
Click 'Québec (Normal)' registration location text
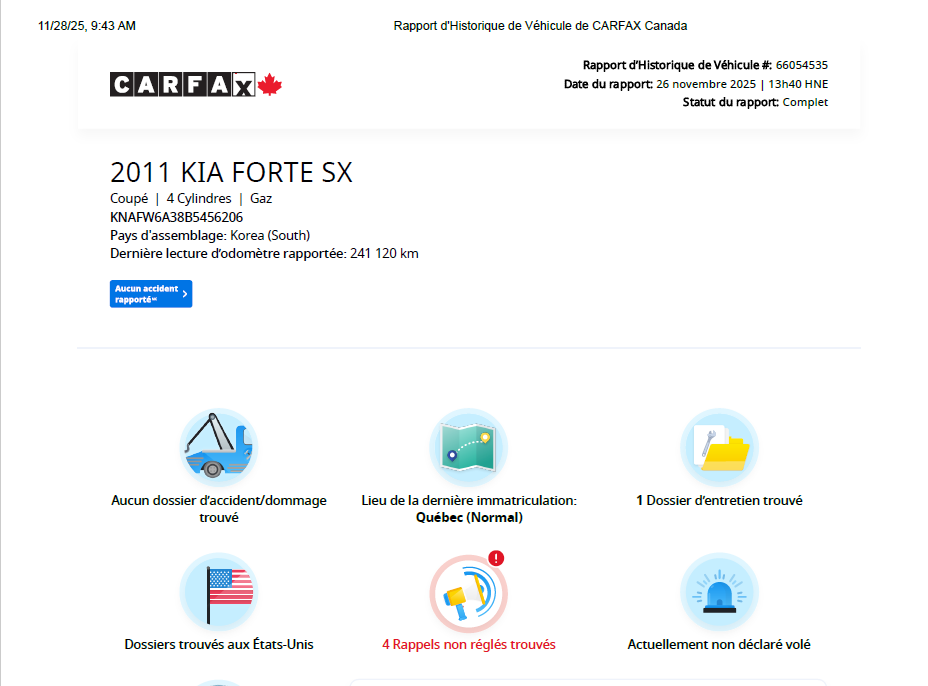click(468, 518)
